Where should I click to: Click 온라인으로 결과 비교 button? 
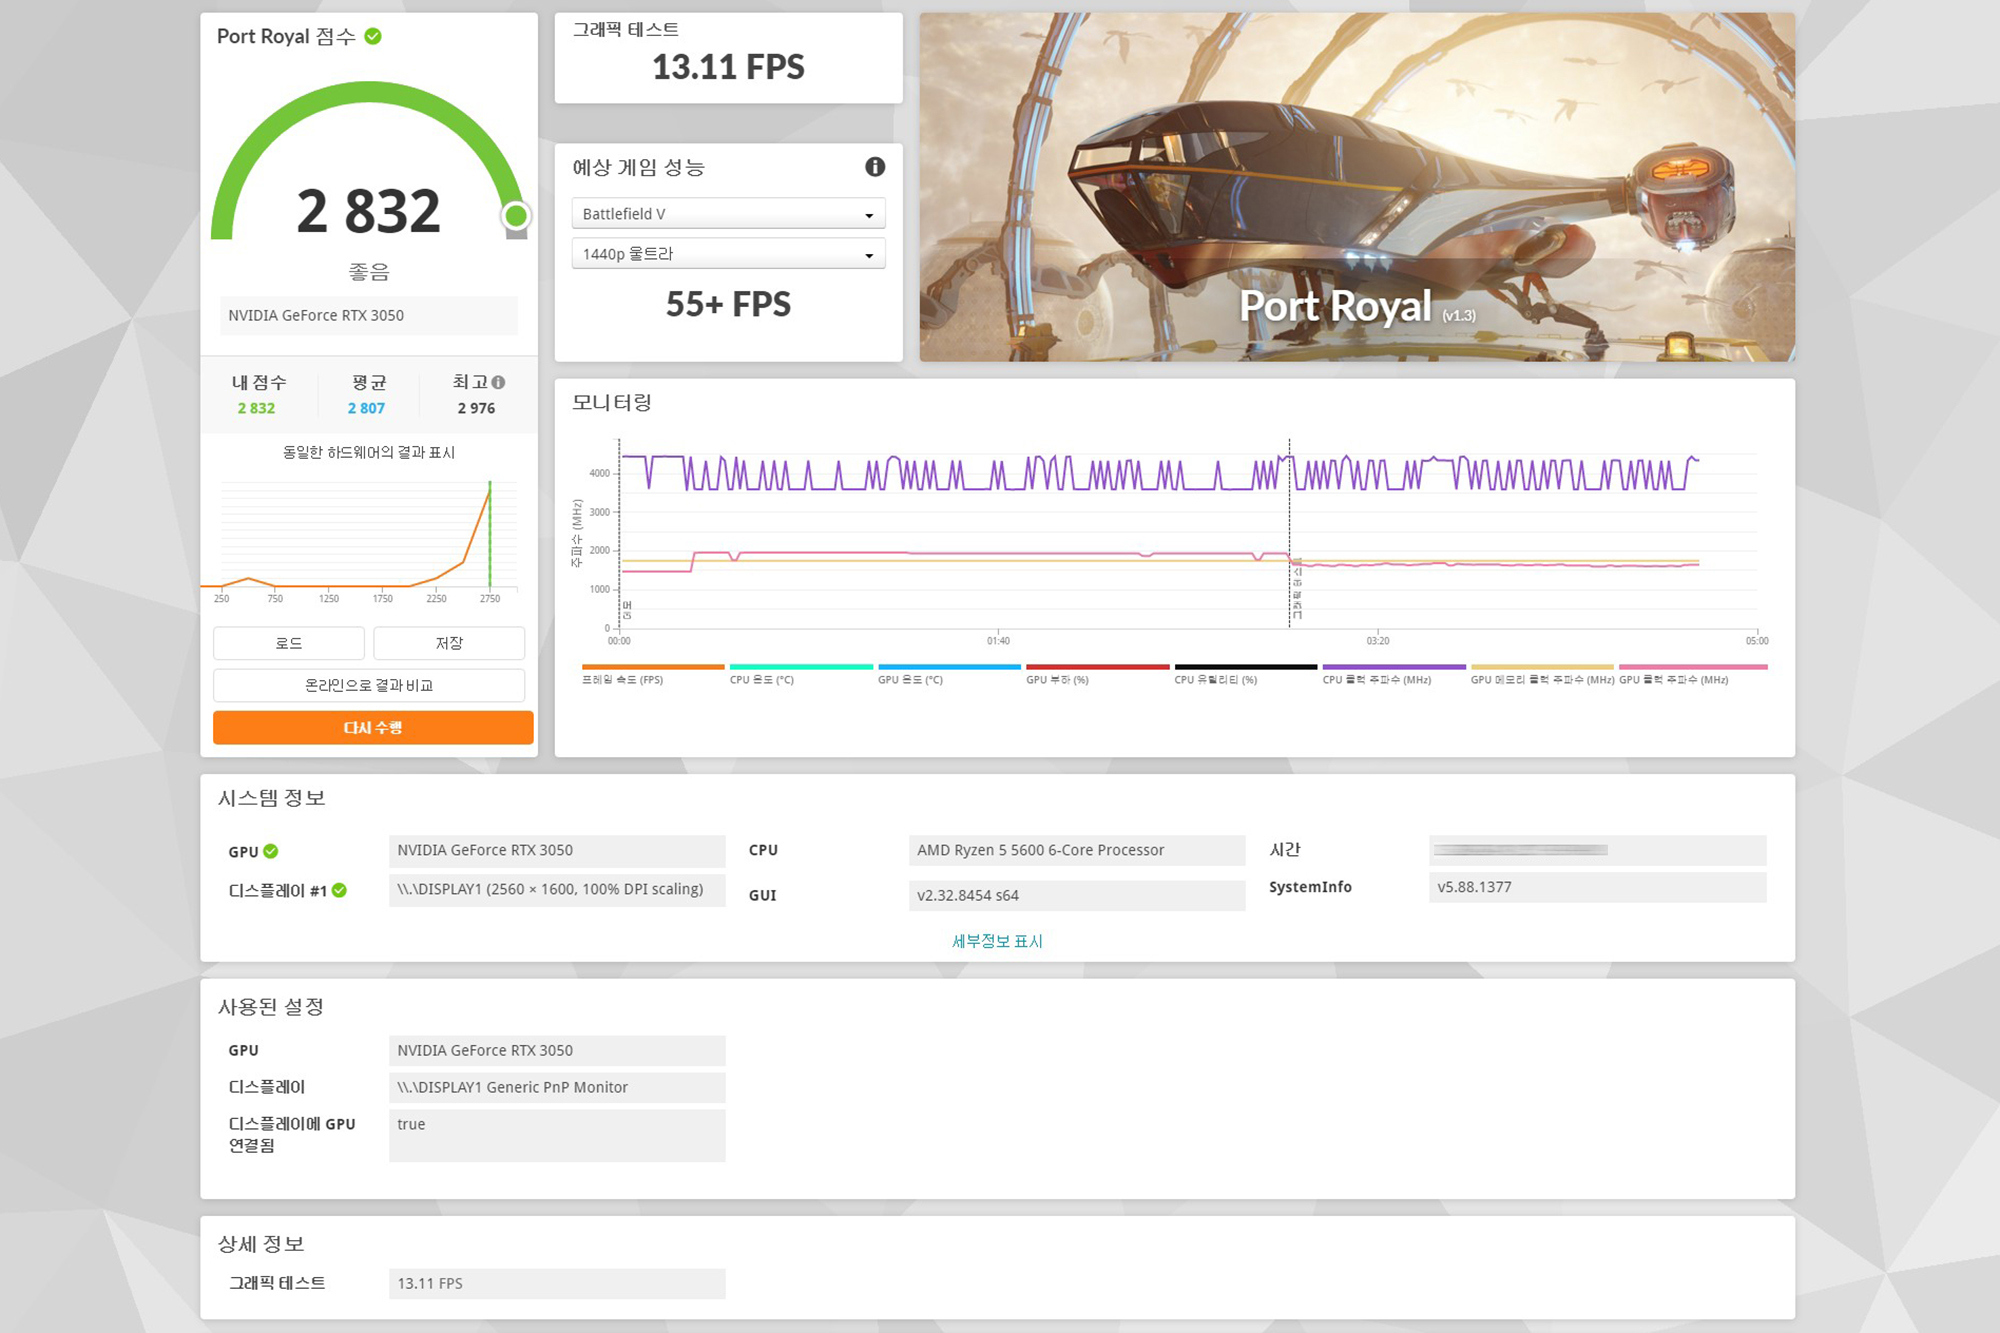coord(369,685)
